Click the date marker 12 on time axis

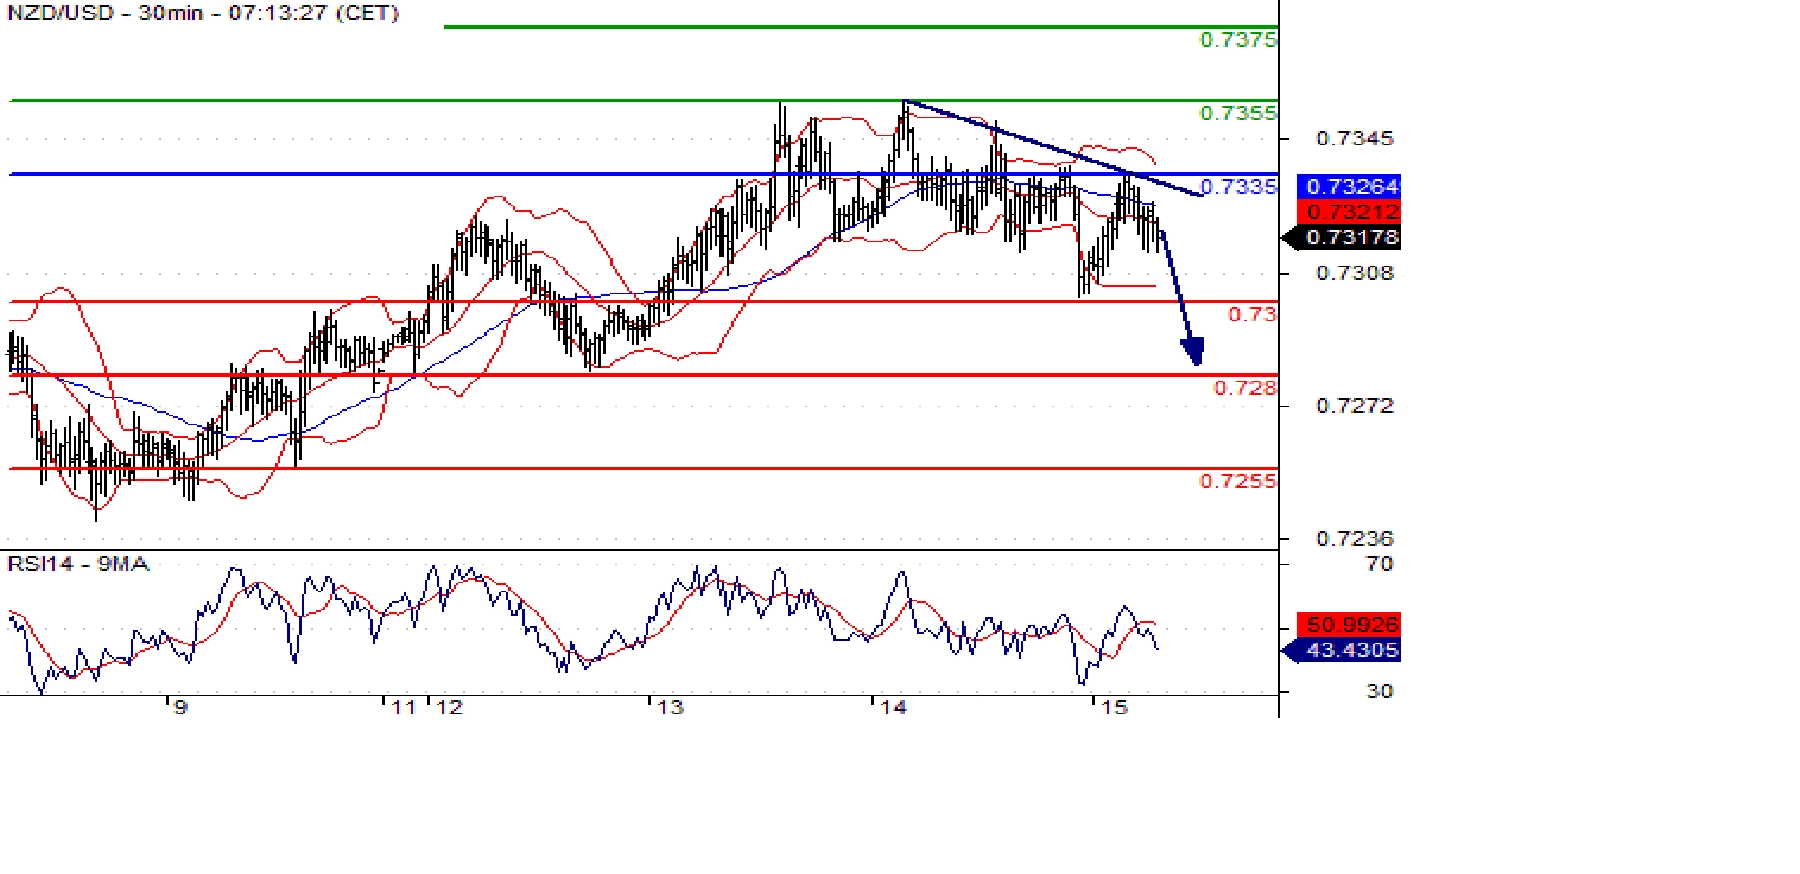coord(450,707)
